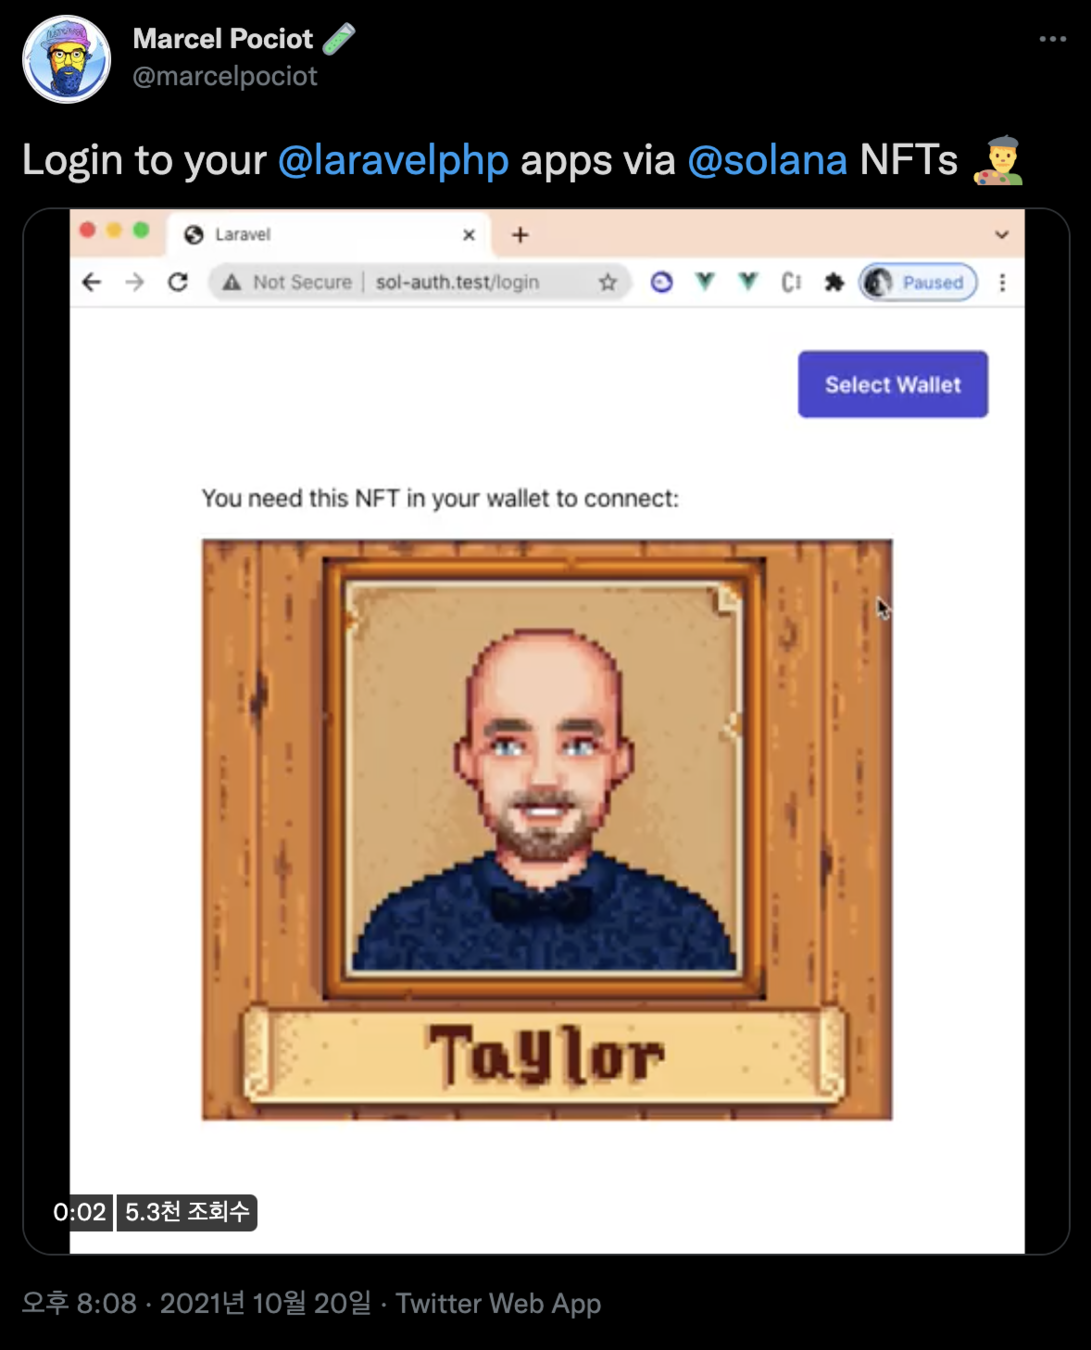Click the browser forward arrow
This screenshot has height=1350, width=1091.
coord(135,282)
